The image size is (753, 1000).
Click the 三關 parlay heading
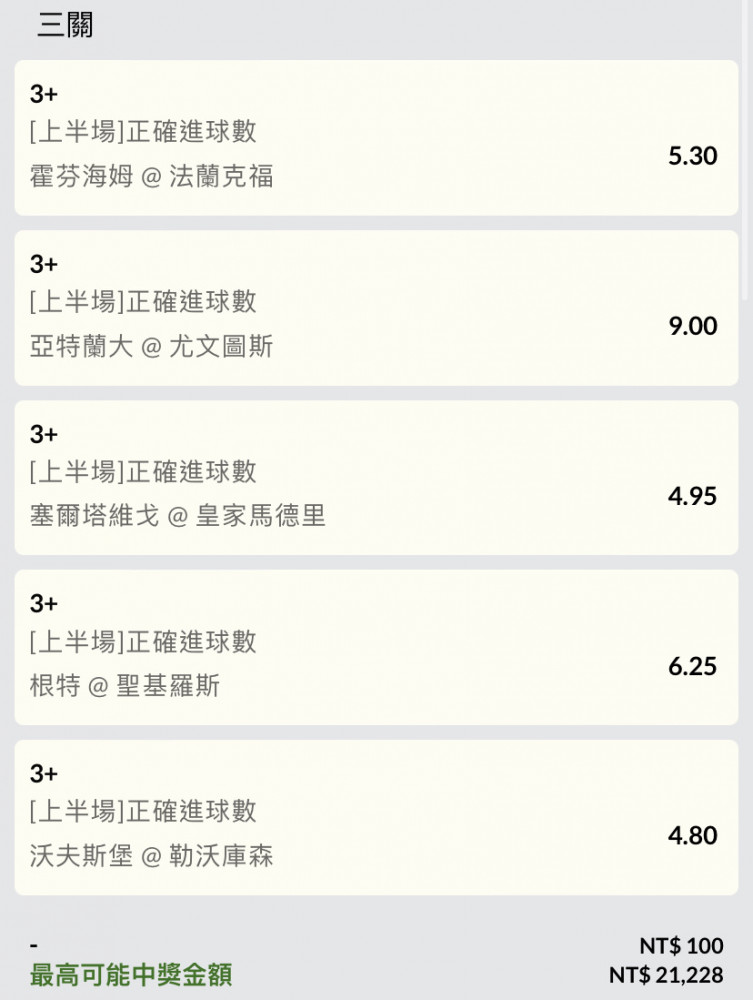65,25
